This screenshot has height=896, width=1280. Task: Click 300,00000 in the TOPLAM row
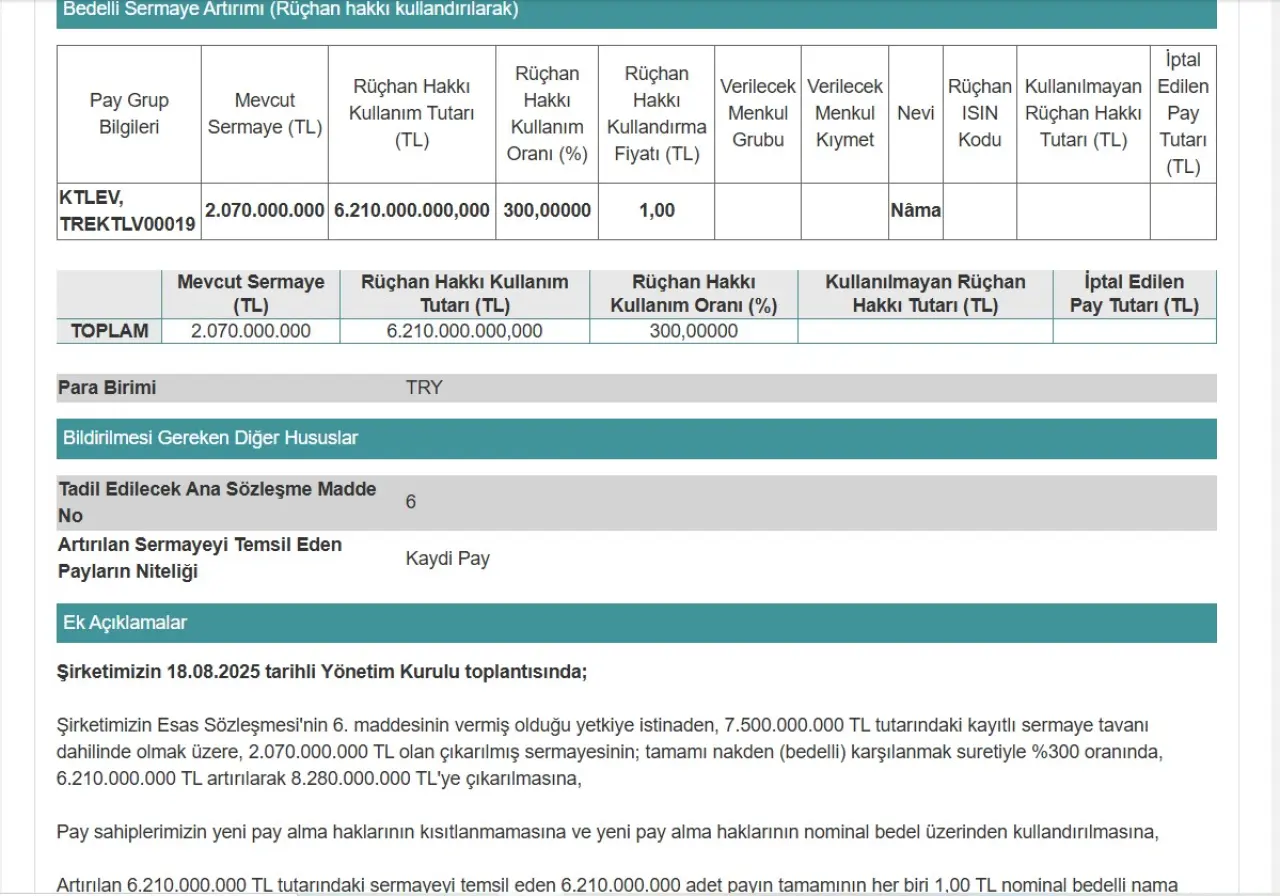coord(693,331)
